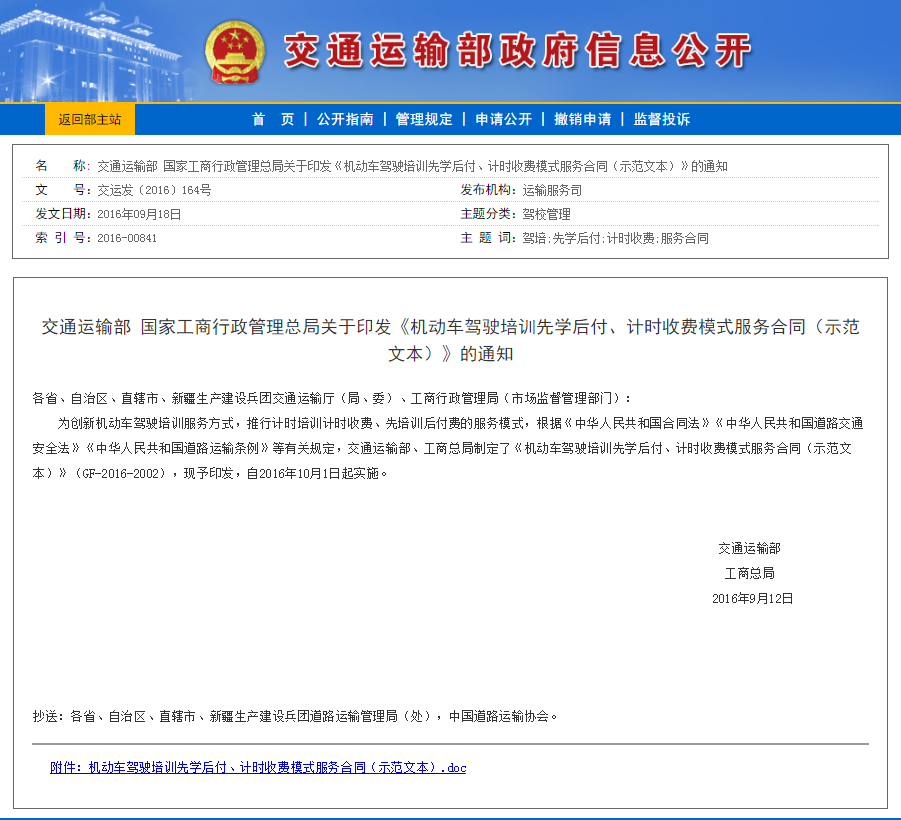Image resolution: width=901 pixels, height=820 pixels.
Task: Click document number 交运发〔2016〕164号
Action: click(154, 190)
